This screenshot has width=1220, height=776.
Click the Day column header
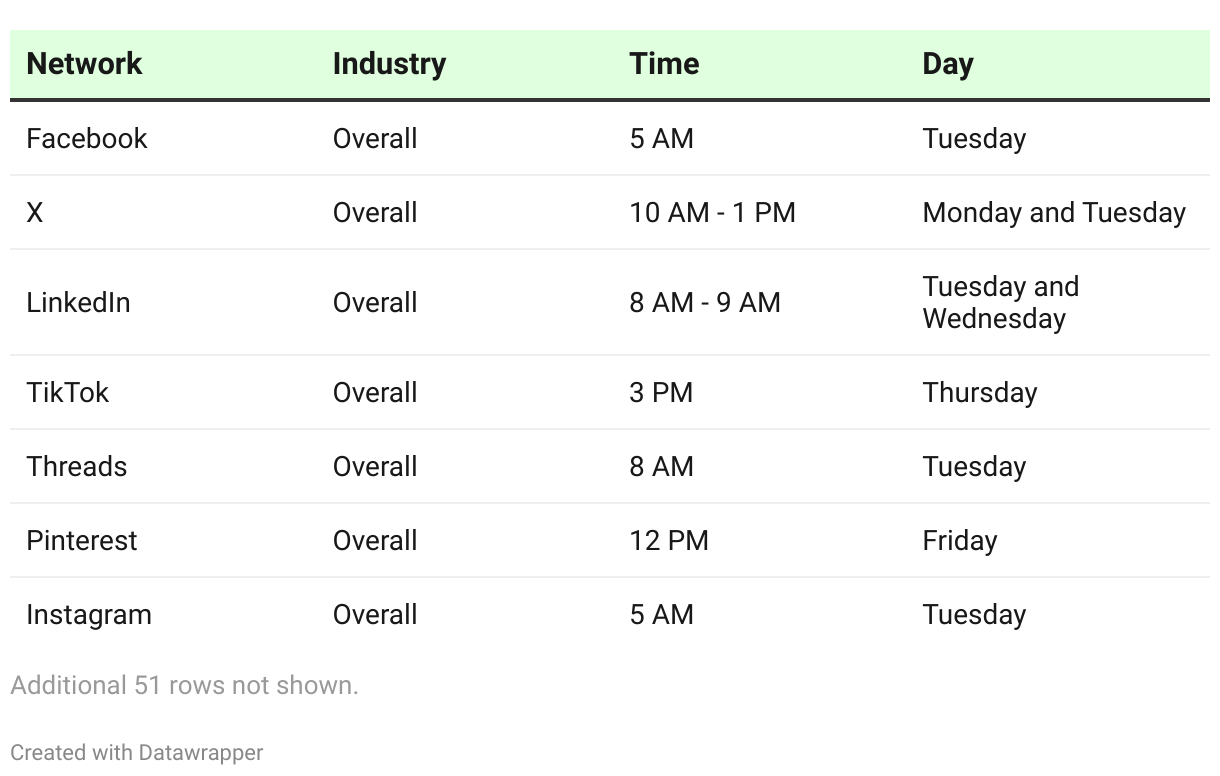947,64
